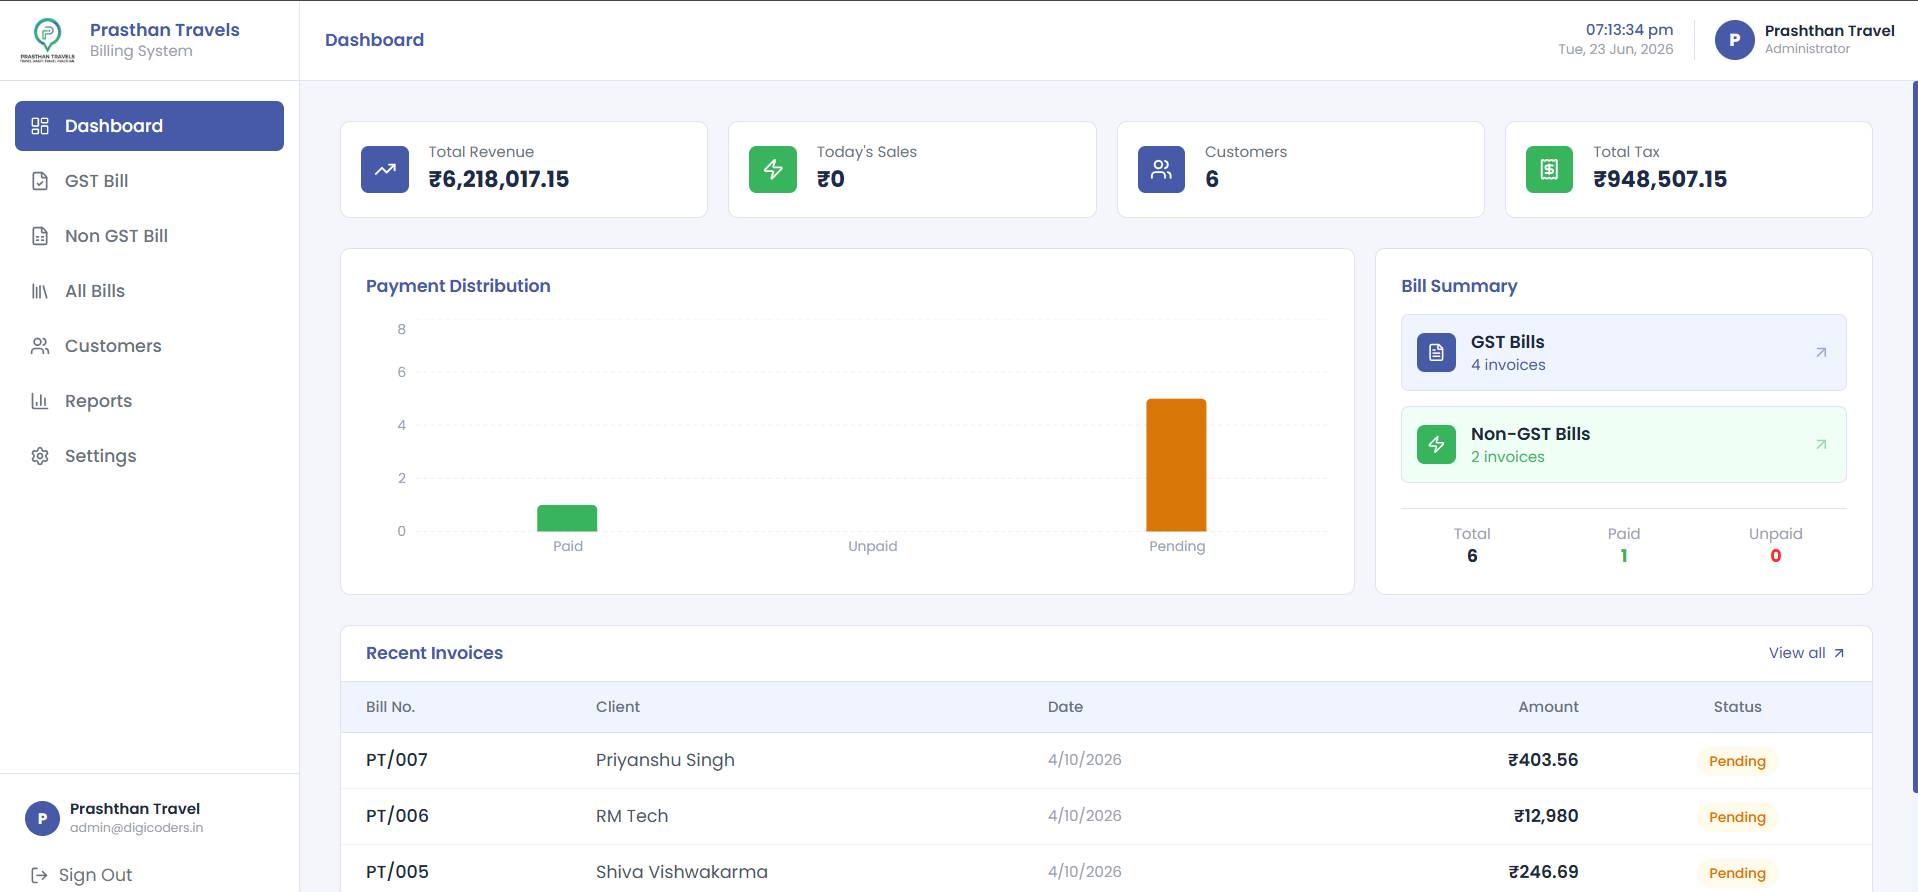Go to All Bills
Image resolution: width=1918 pixels, height=892 pixels.
(x=149, y=291)
